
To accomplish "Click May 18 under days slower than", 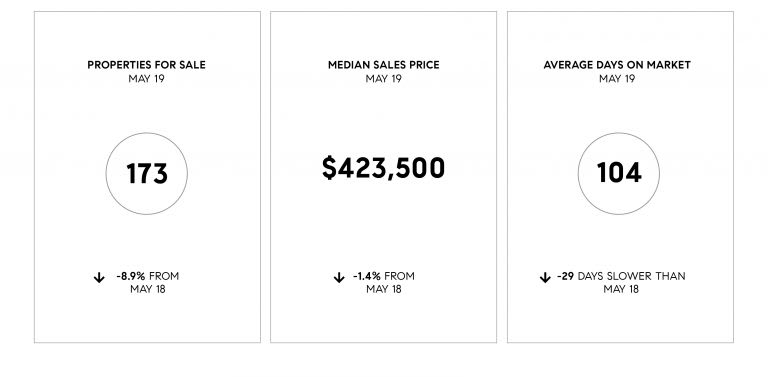I will click(x=621, y=289).
